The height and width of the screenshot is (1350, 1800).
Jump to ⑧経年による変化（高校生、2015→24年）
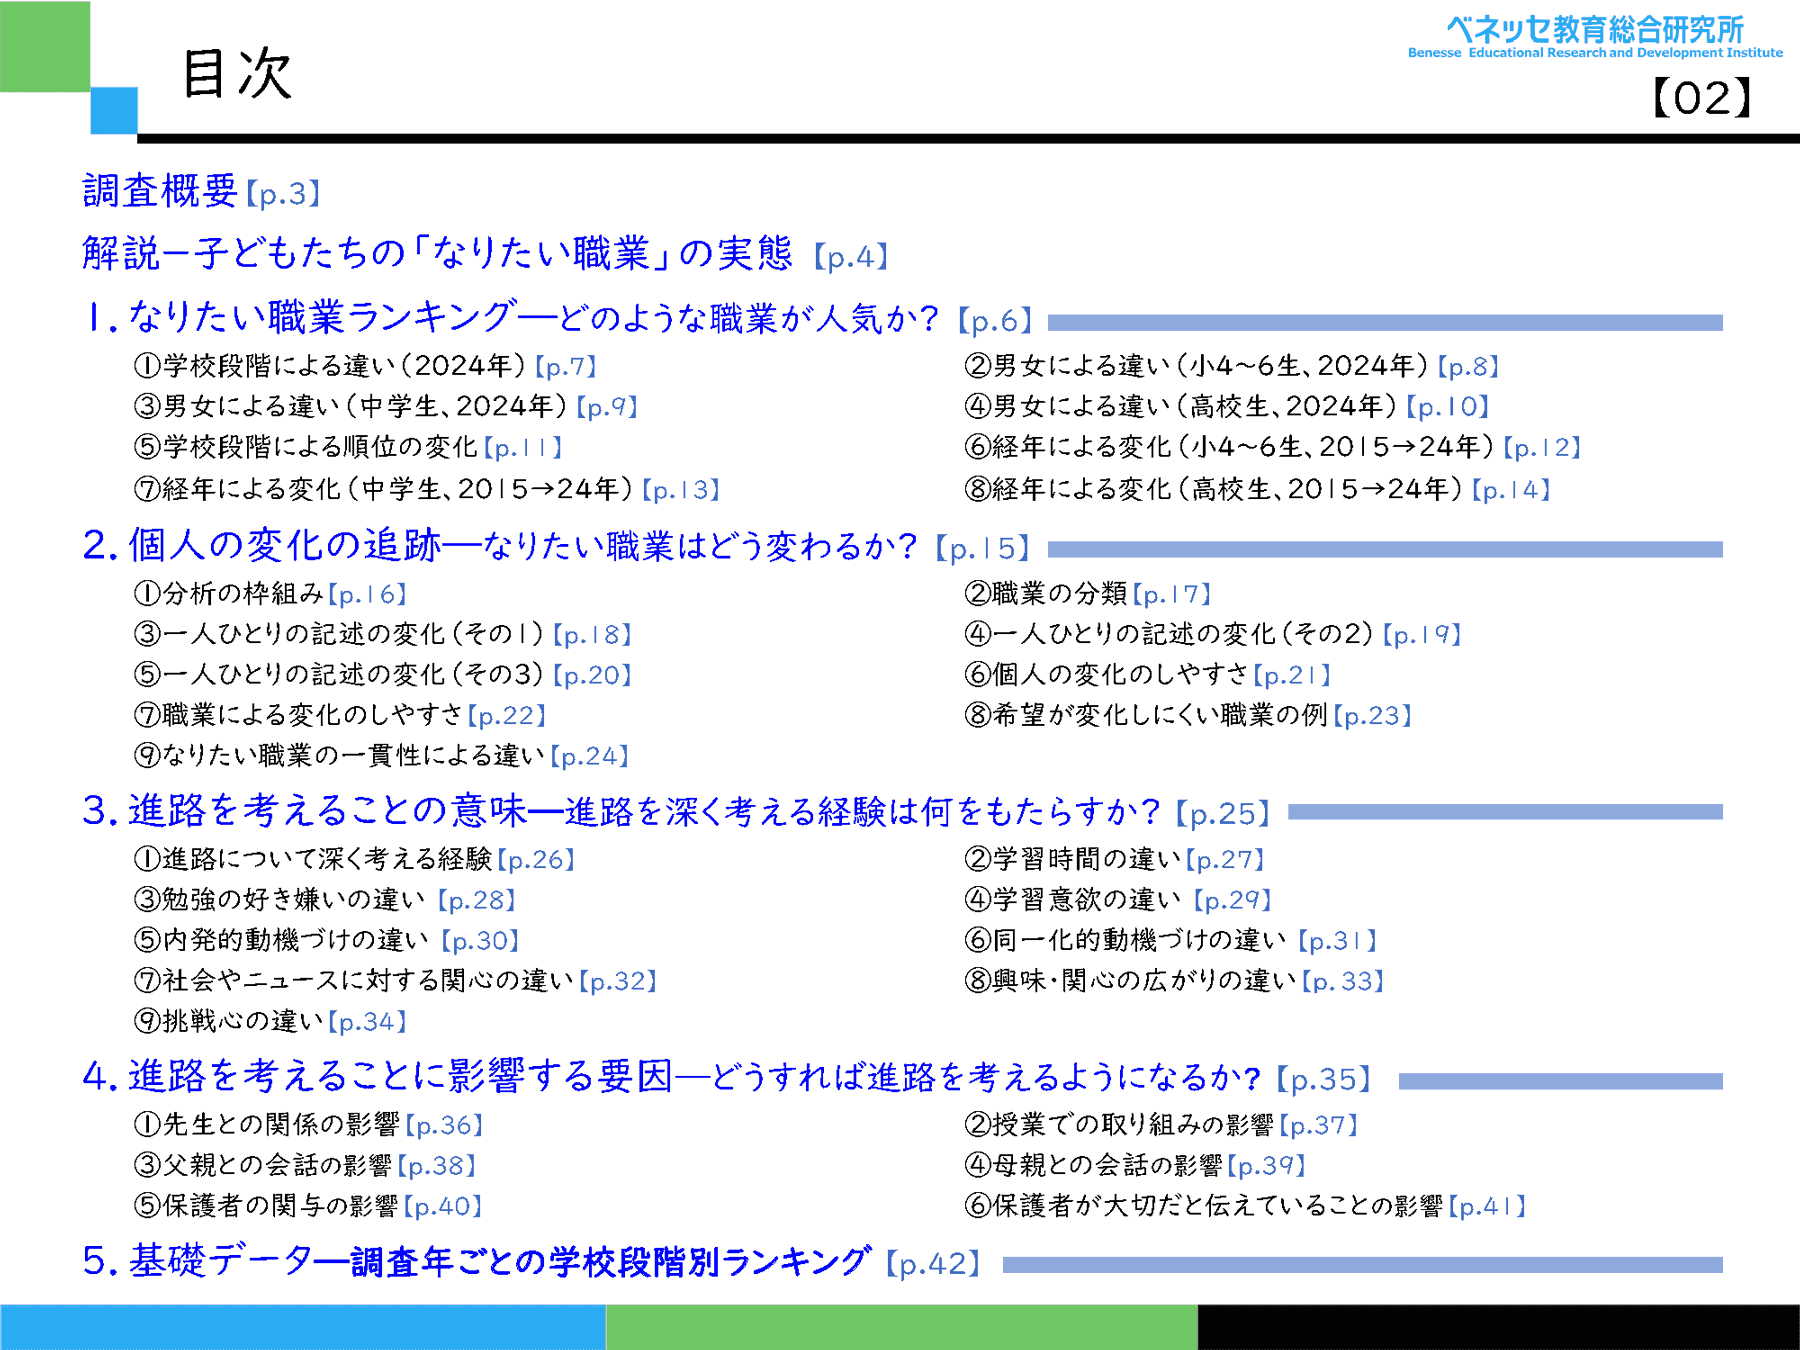click(x=1256, y=489)
